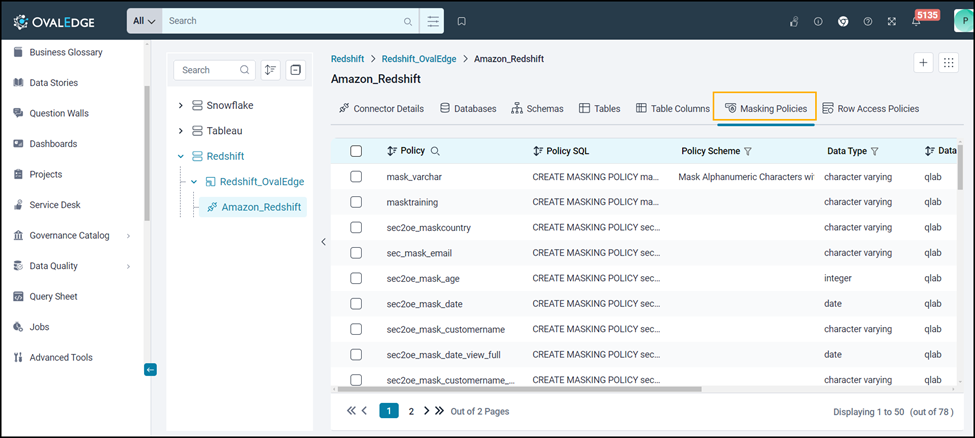Screen dimensions: 975x438
Task: Collapse the Redshift tree node
Action: [181, 156]
